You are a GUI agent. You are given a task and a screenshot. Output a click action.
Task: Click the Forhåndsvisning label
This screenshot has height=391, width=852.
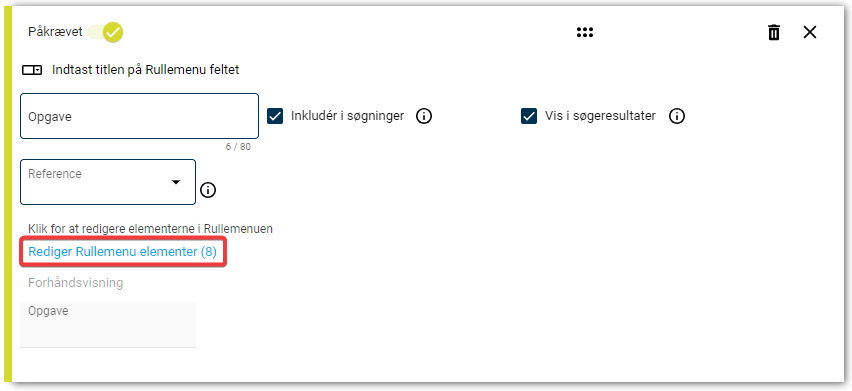point(76,283)
